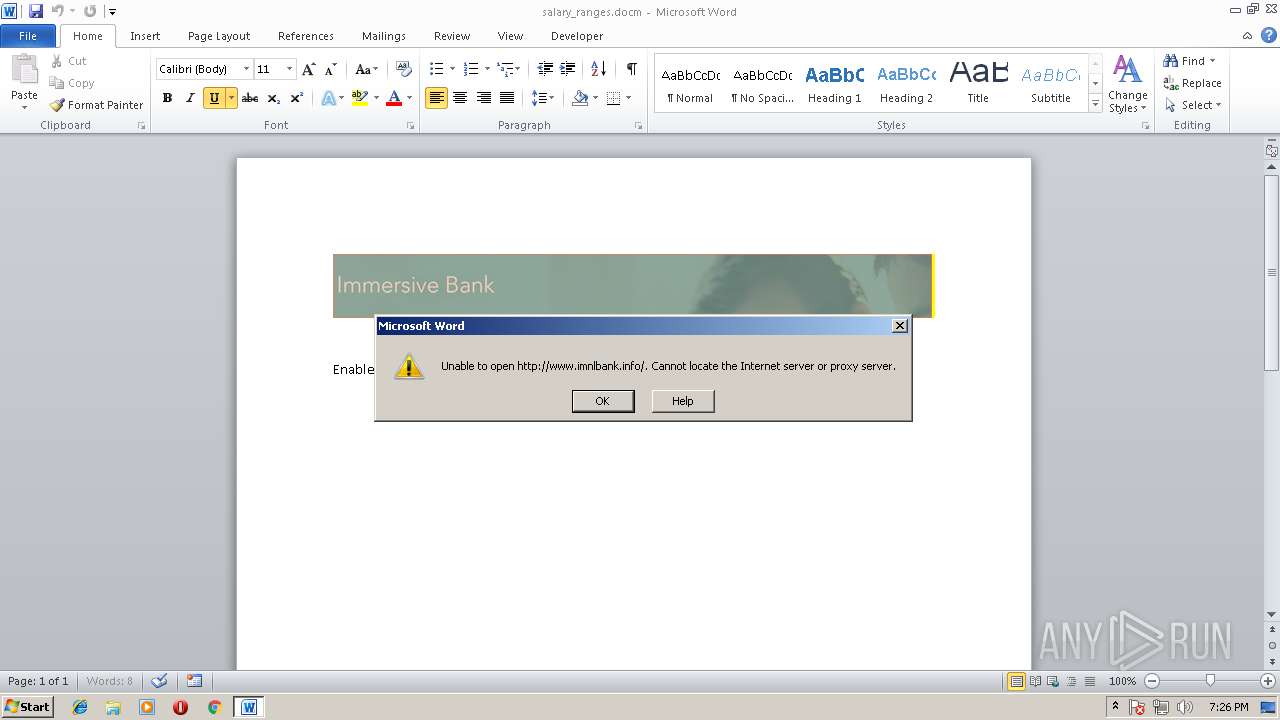
Task: Center the text alignment
Action: [460, 98]
